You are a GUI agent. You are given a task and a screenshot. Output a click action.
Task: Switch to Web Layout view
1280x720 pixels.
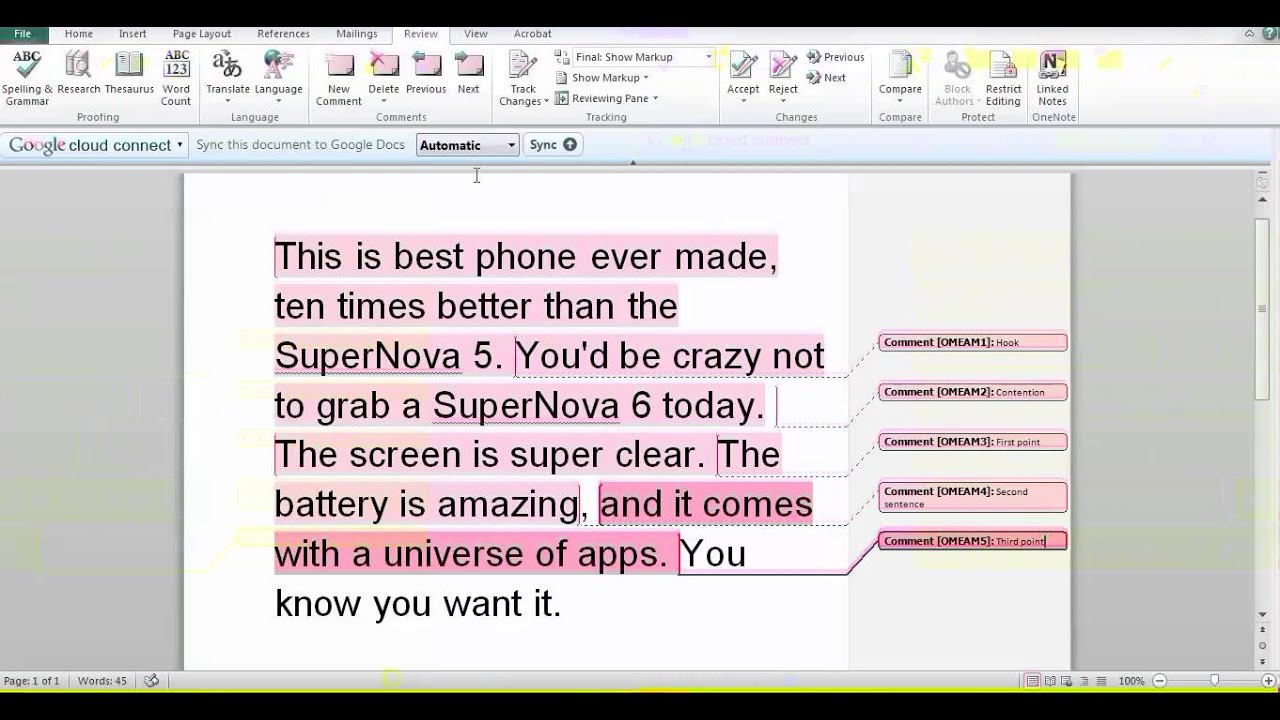click(x=1067, y=681)
